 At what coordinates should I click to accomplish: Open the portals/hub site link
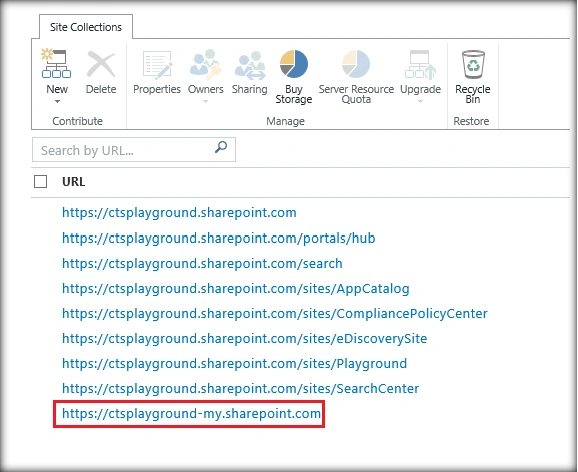coord(219,238)
